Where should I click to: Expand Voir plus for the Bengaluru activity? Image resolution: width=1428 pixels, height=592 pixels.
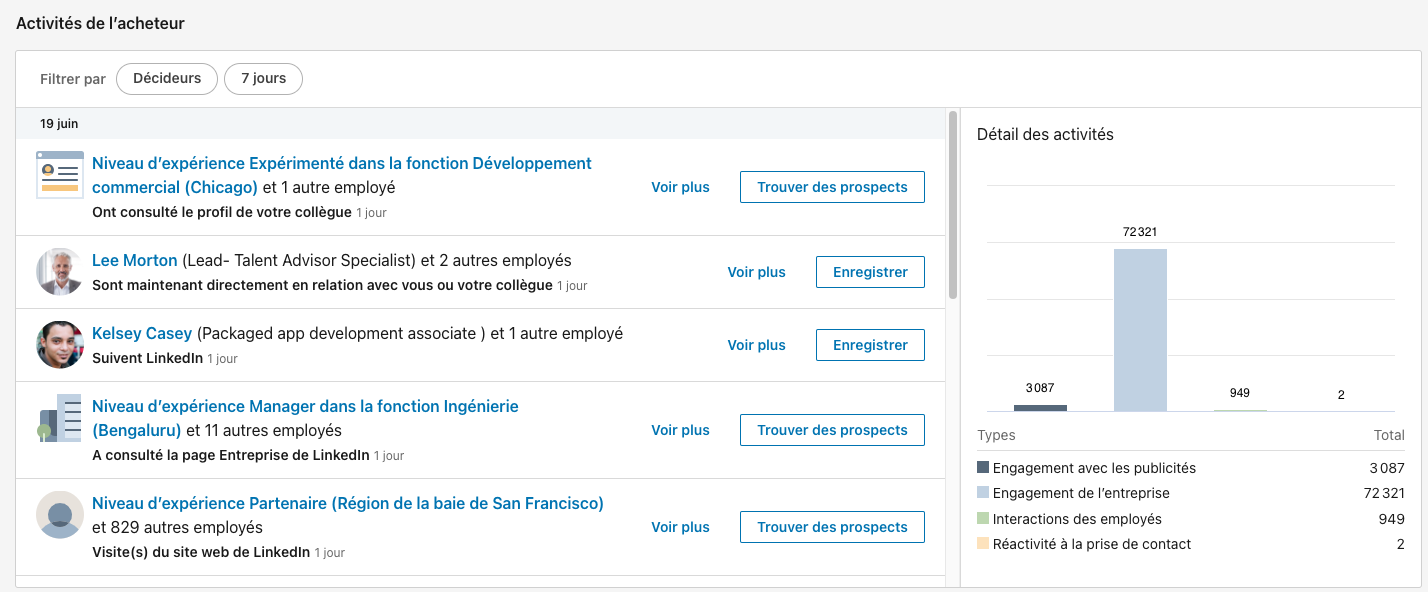click(680, 430)
